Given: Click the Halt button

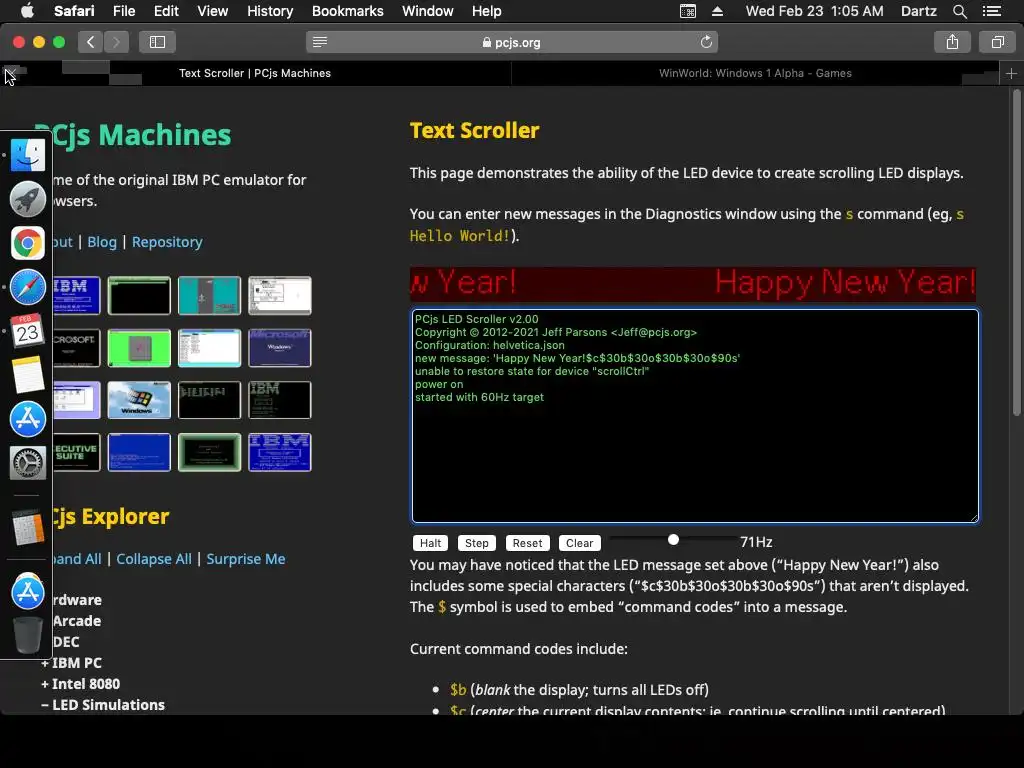Looking at the screenshot, I should [x=430, y=543].
